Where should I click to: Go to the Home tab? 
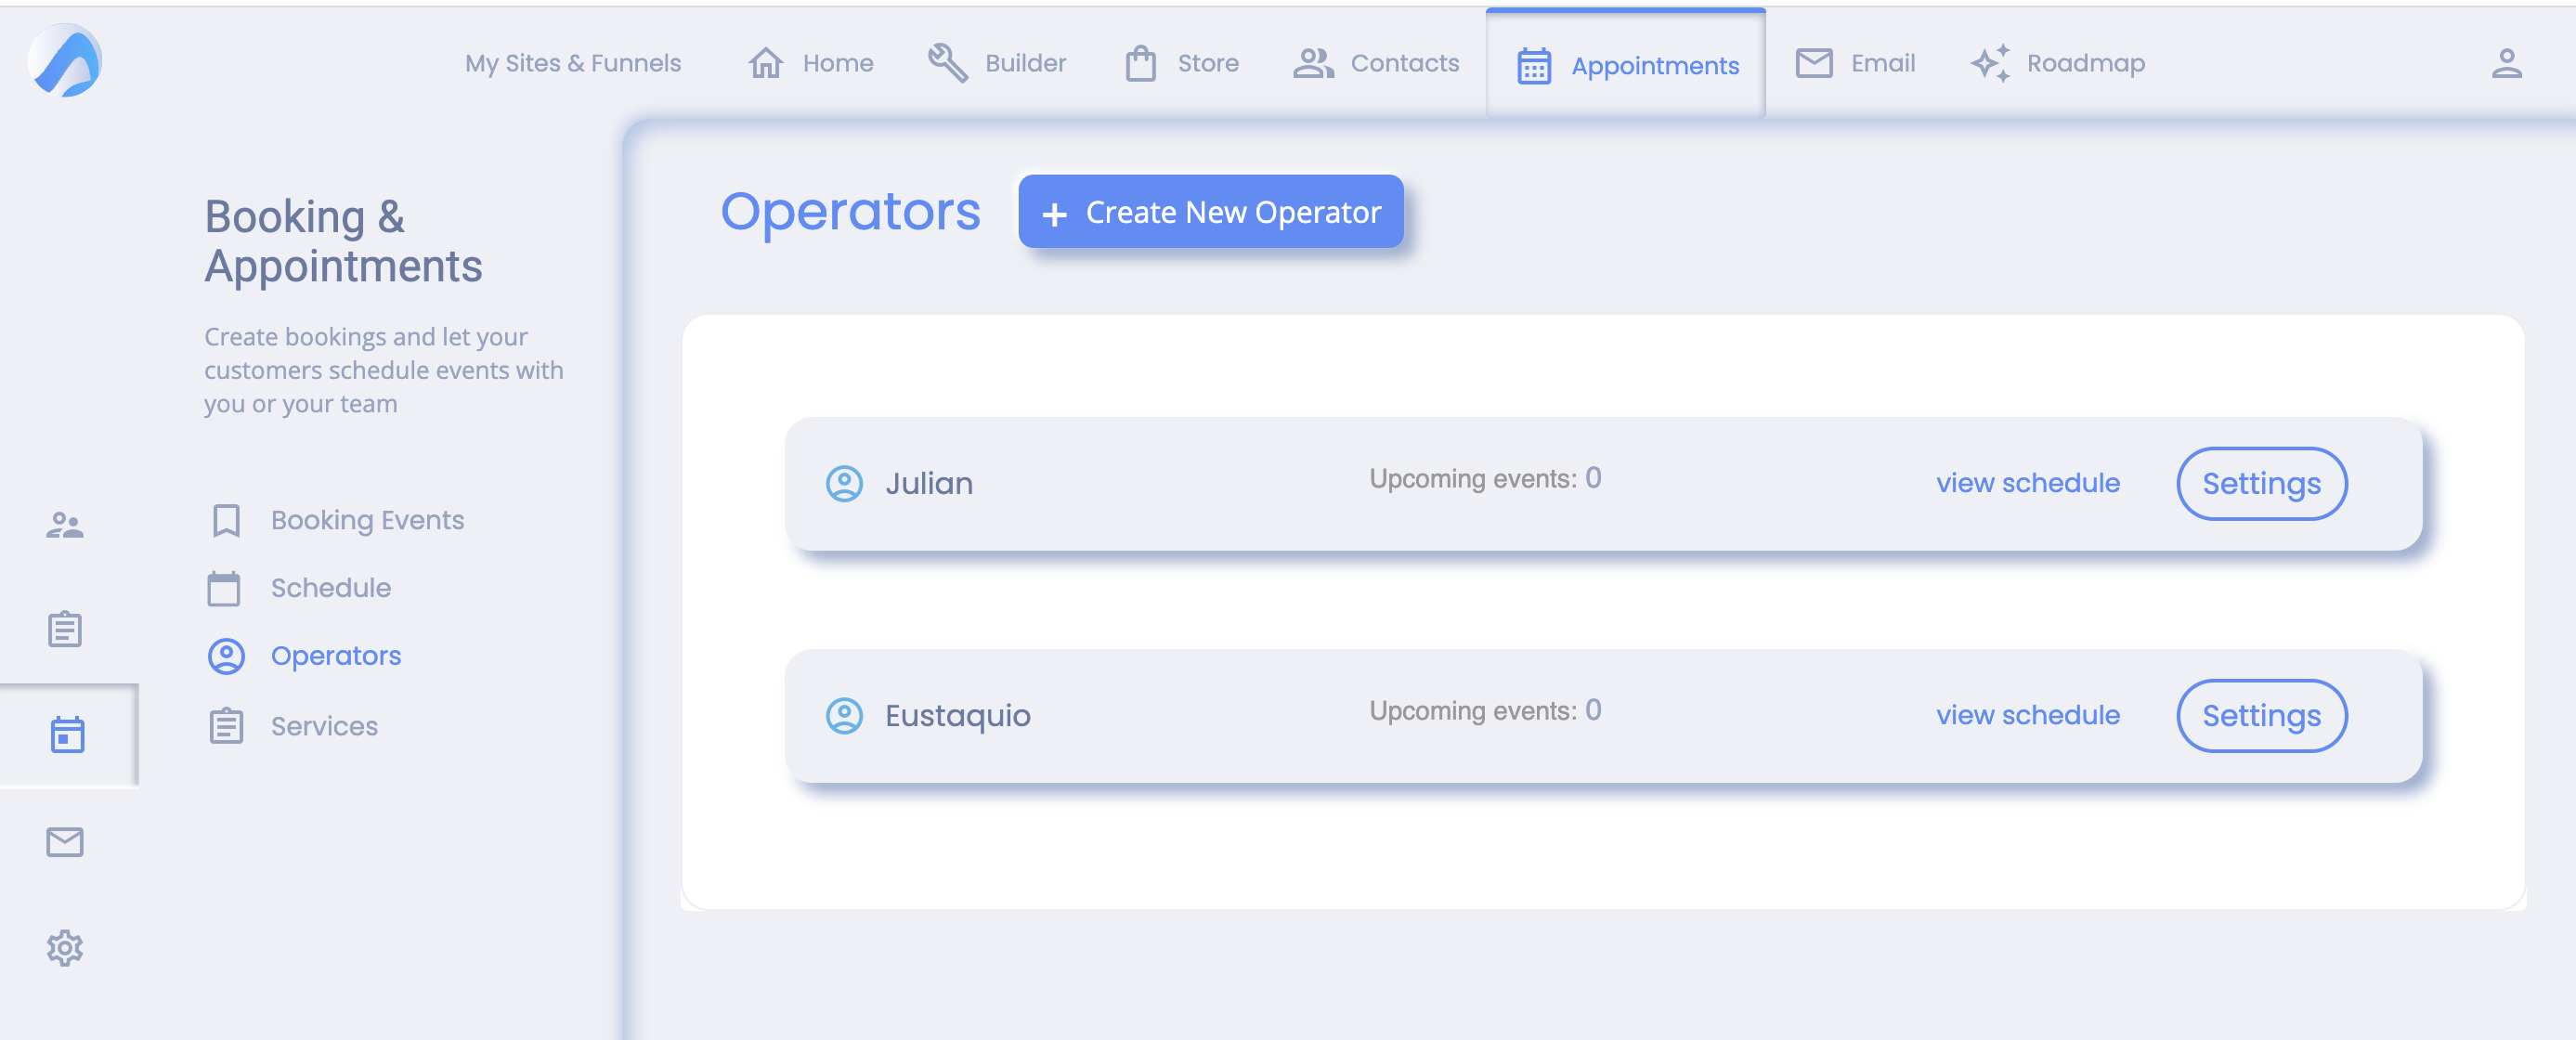pos(810,64)
